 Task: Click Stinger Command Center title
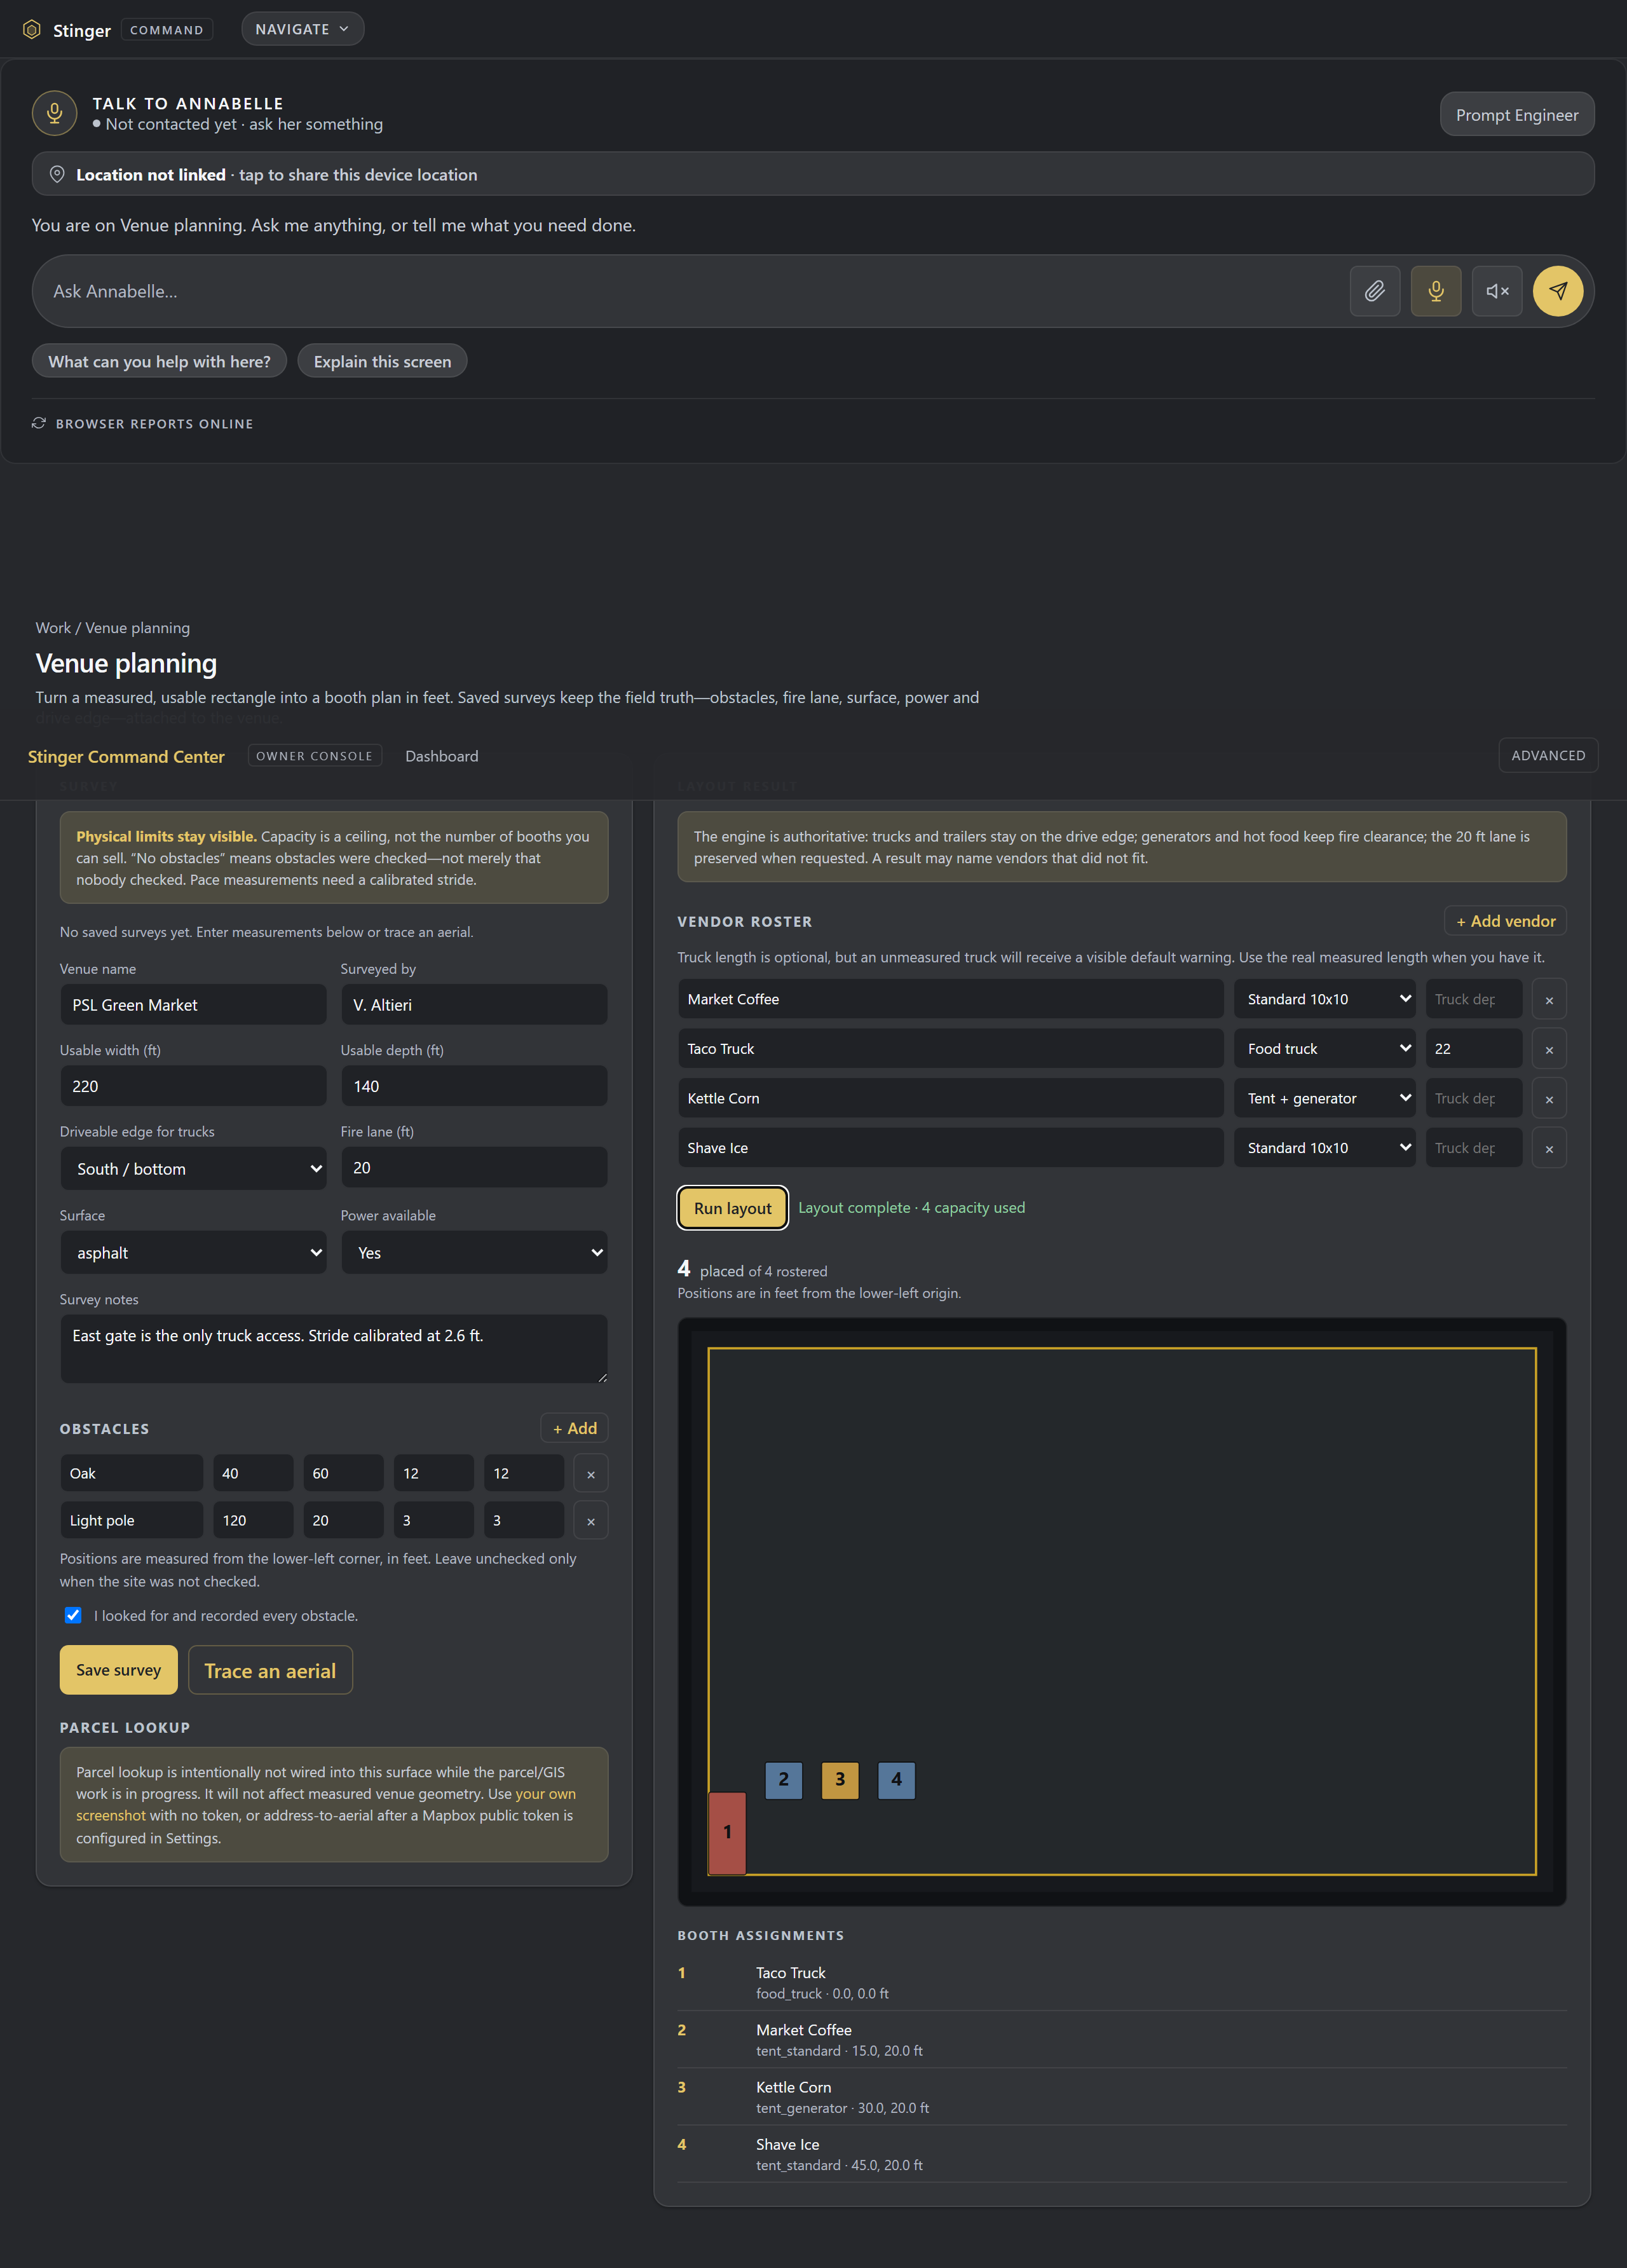[126, 757]
